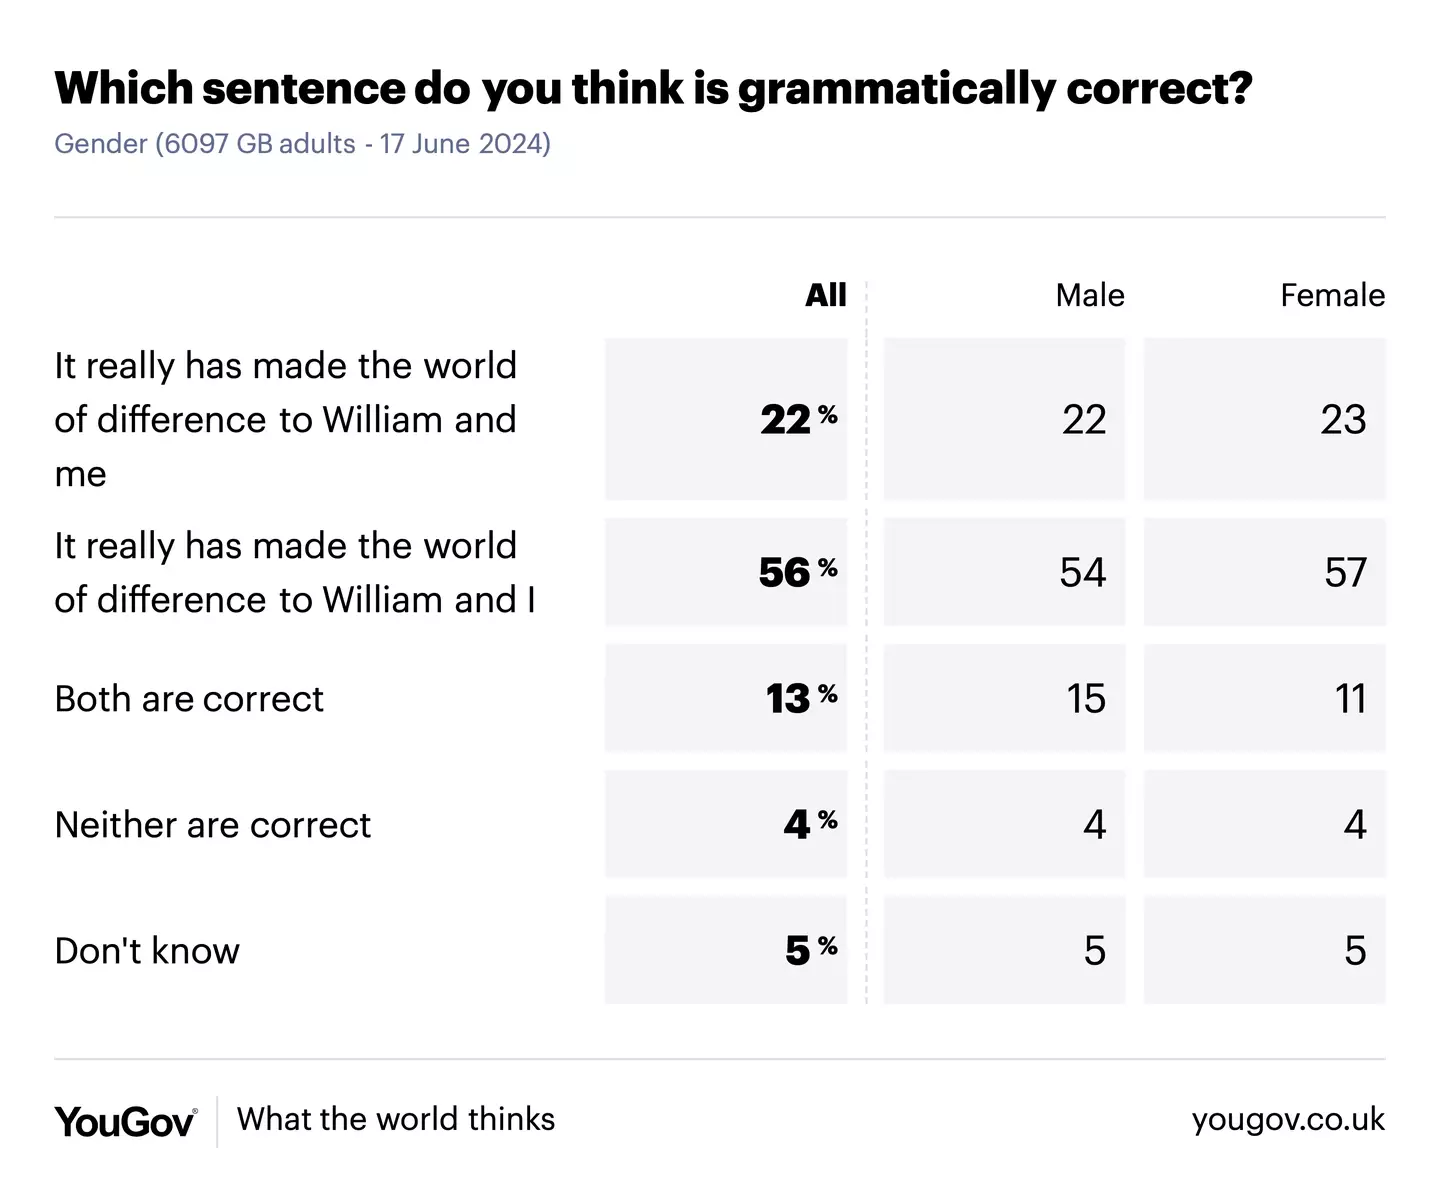
Task: Click the Male 15 value cell
Action: 1005,699
